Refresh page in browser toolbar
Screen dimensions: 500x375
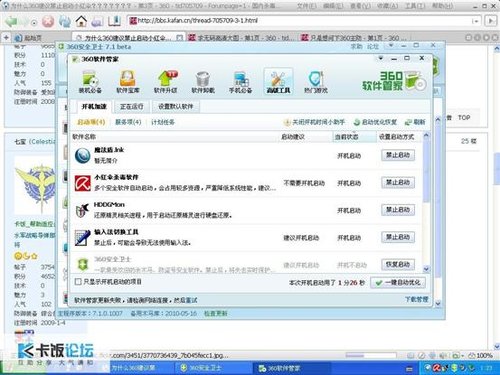65,22
